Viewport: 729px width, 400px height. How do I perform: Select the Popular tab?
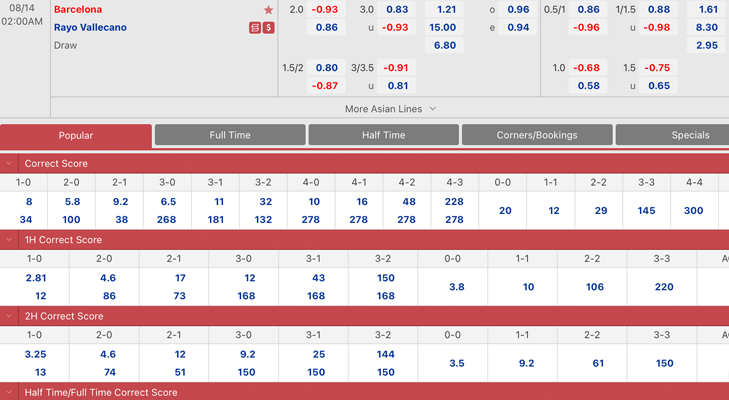point(76,135)
